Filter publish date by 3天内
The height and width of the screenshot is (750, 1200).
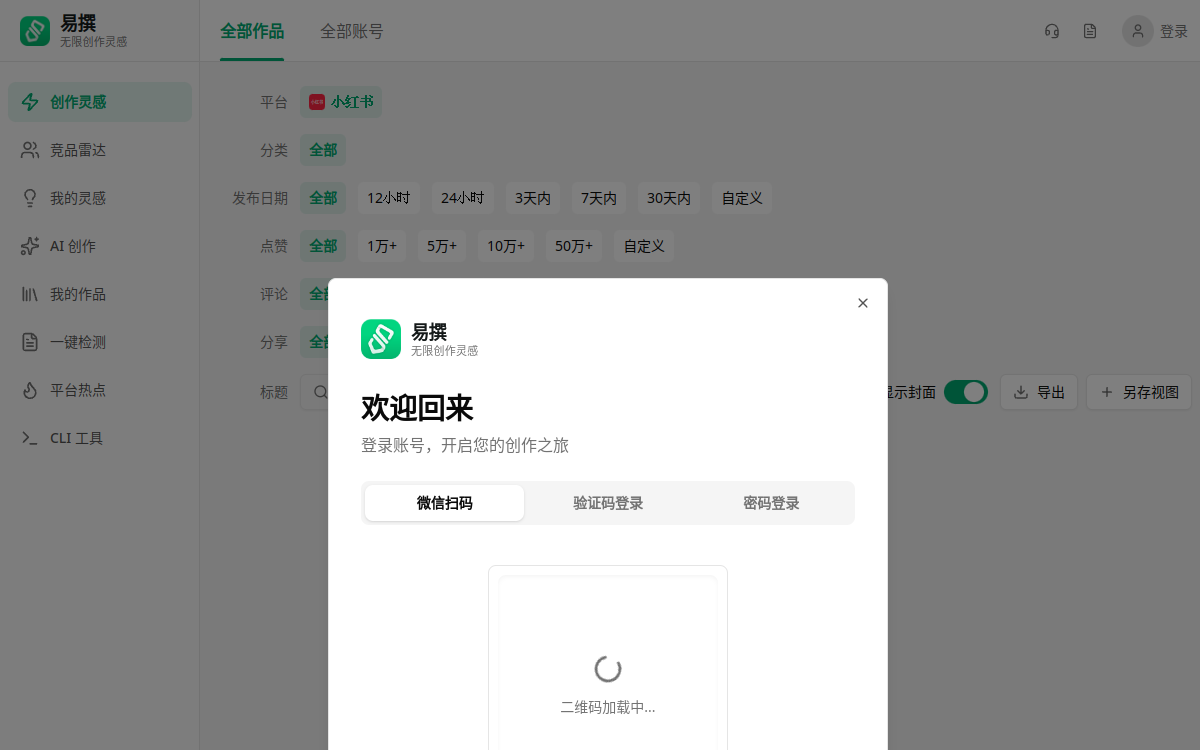pyautogui.click(x=533, y=198)
